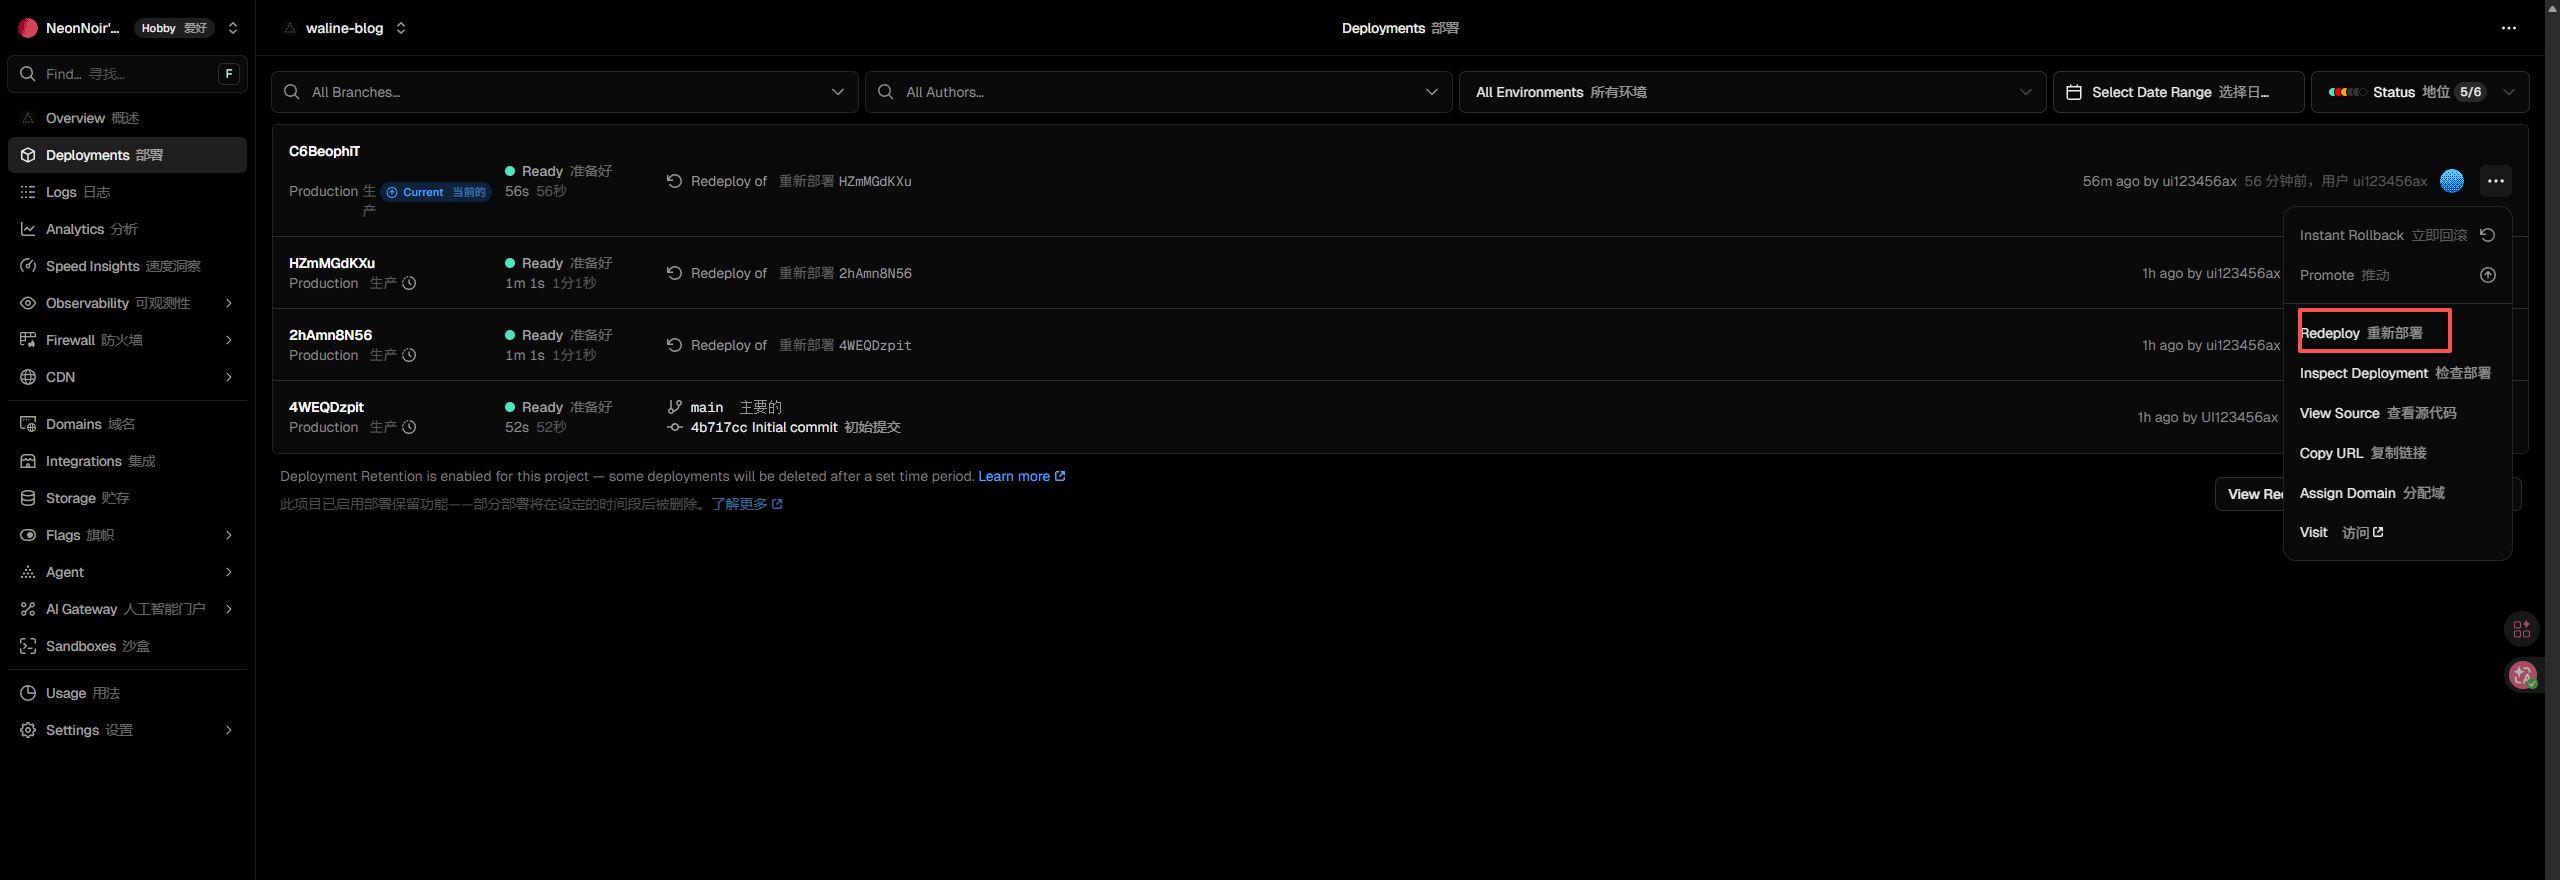Click the three-dot actions button in C6BeophiT row
The height and width of the screenshot is (880, 2560).
click(x=2496, y=181)
